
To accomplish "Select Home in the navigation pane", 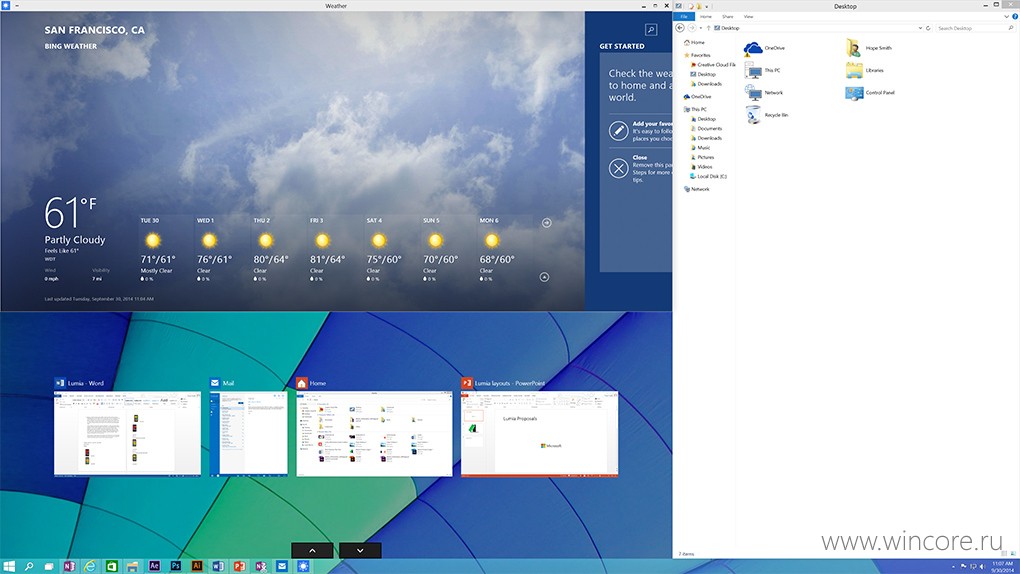I will click(694, 42).
